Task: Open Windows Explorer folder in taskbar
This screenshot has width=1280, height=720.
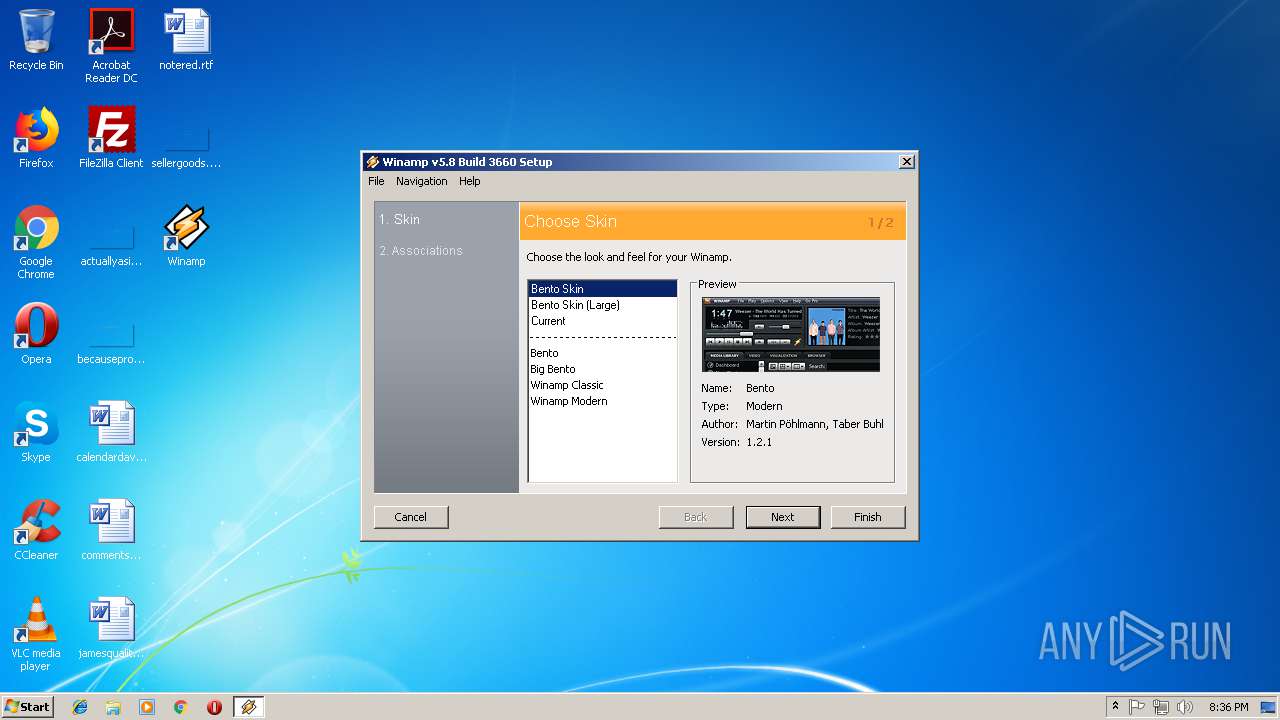Action: tap(113, 707)
